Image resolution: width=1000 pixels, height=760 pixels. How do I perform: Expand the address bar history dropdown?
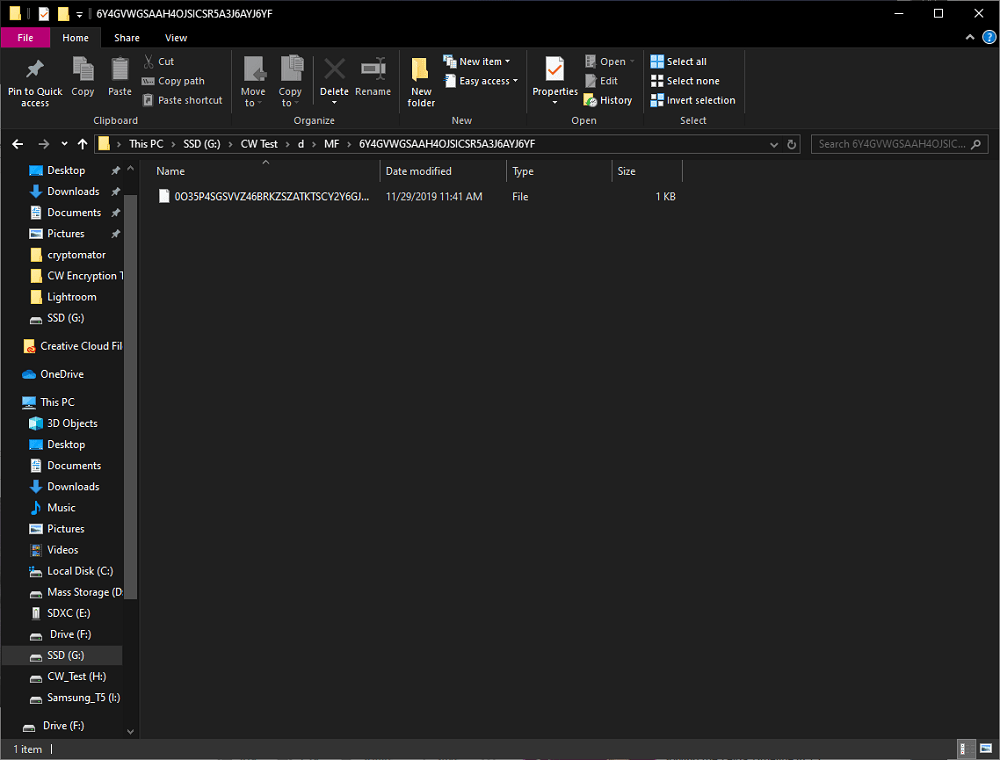pyautogui.click(x=774, y=145)
